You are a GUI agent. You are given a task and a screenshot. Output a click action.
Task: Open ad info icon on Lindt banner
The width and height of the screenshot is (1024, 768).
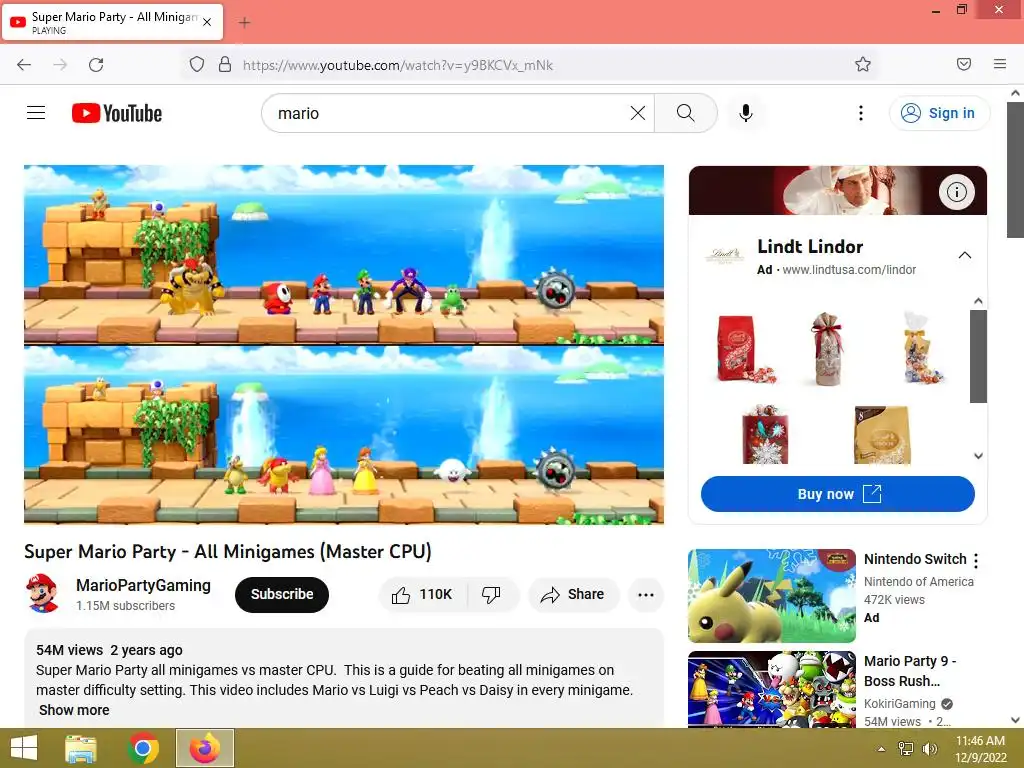(x=957, y=192)
